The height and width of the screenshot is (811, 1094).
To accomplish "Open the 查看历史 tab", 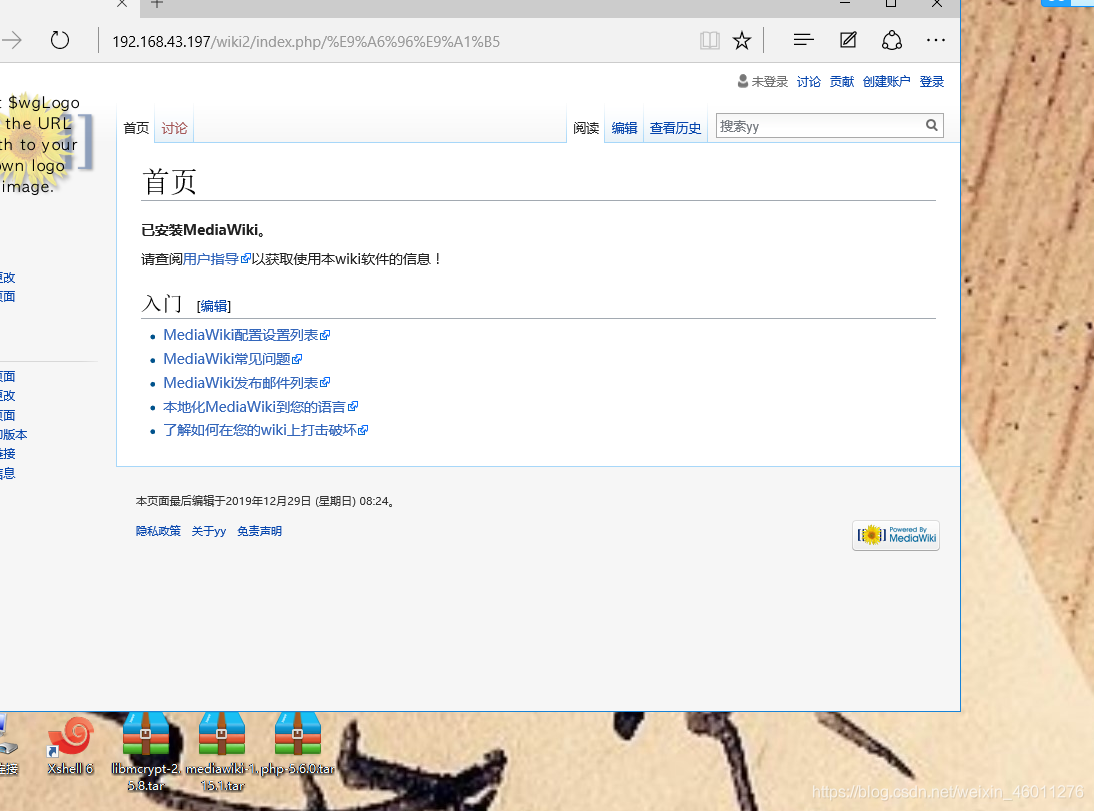I will pos(675,128).
